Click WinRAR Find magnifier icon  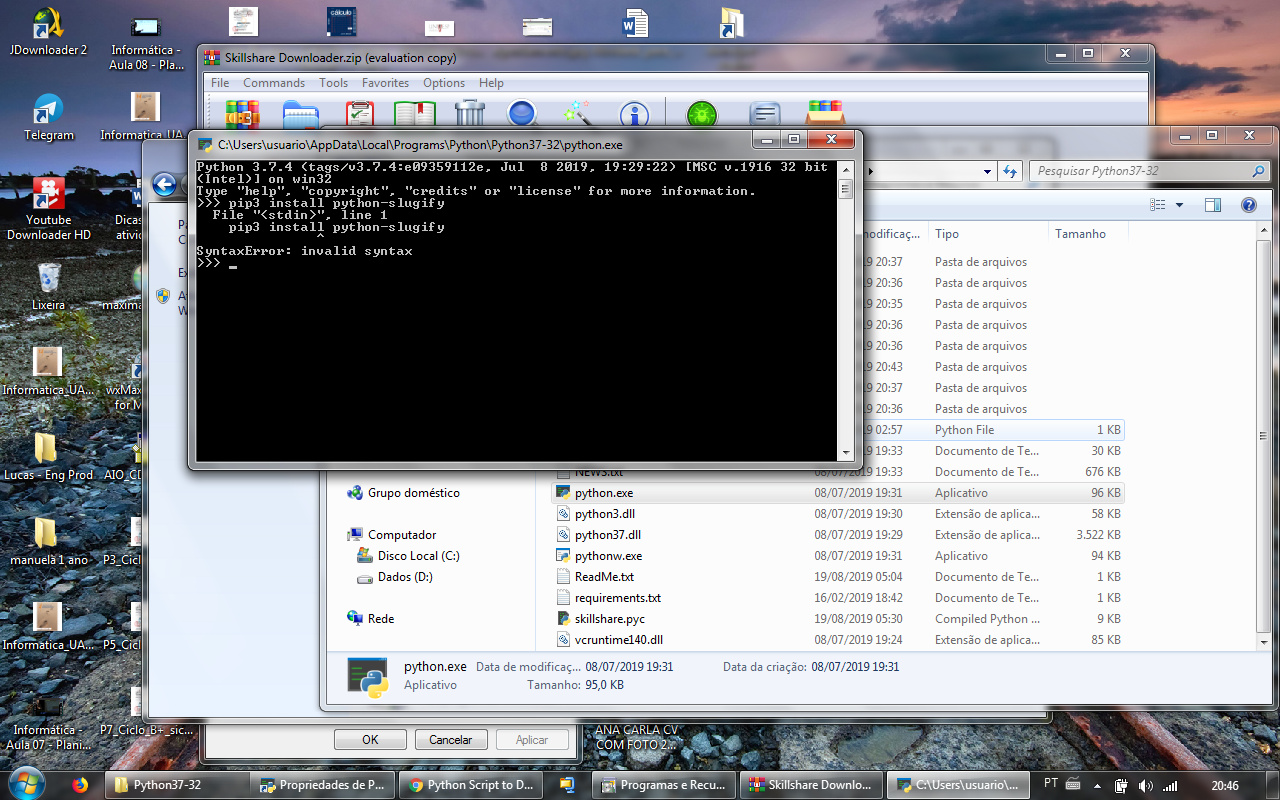522,113
